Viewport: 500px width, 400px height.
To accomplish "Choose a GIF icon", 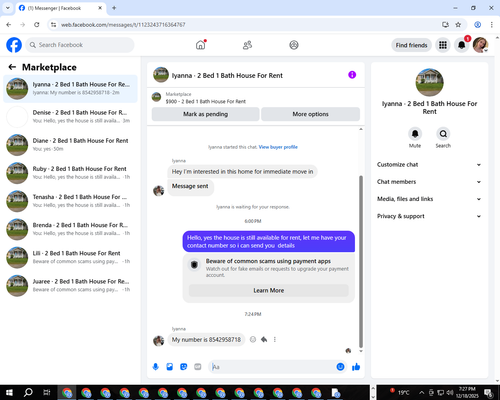I will [198, 367].
